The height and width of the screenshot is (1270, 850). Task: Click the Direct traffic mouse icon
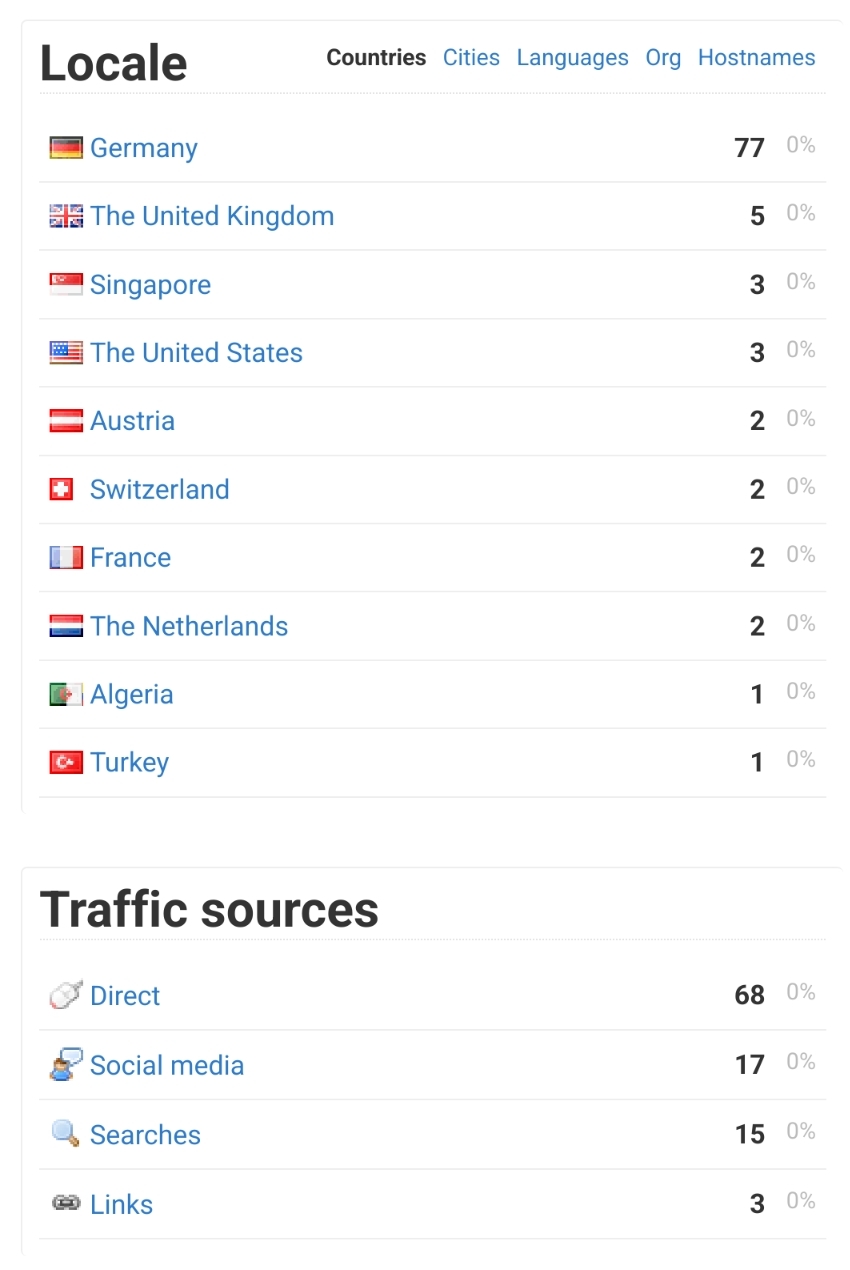[66, 996]
